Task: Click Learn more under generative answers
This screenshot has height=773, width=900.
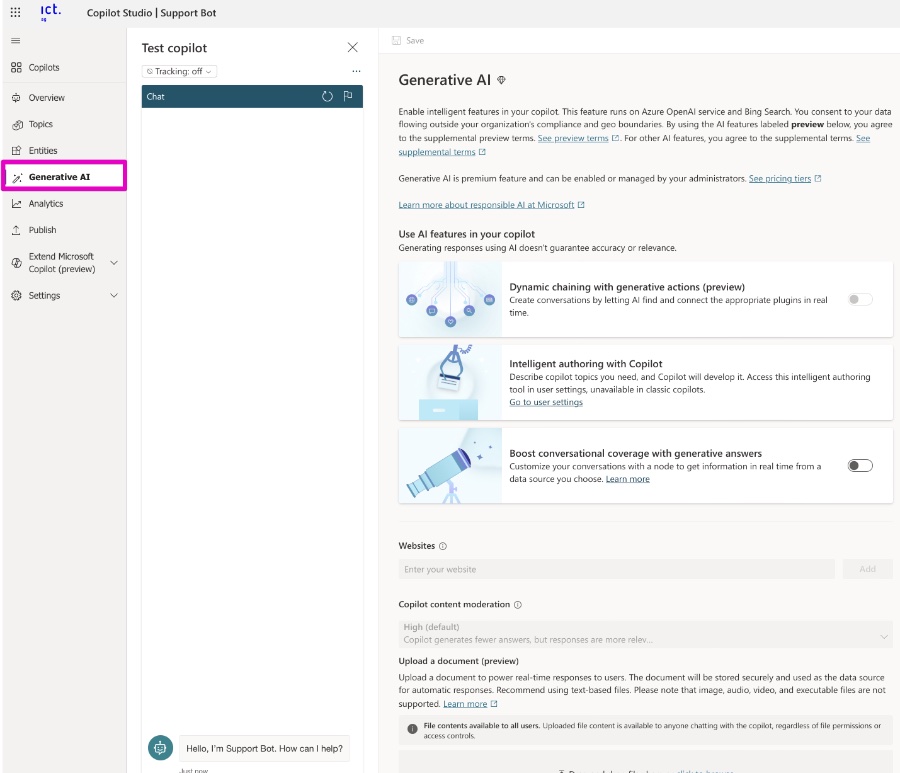Action: pyautogui.click(x=627, y=479)
